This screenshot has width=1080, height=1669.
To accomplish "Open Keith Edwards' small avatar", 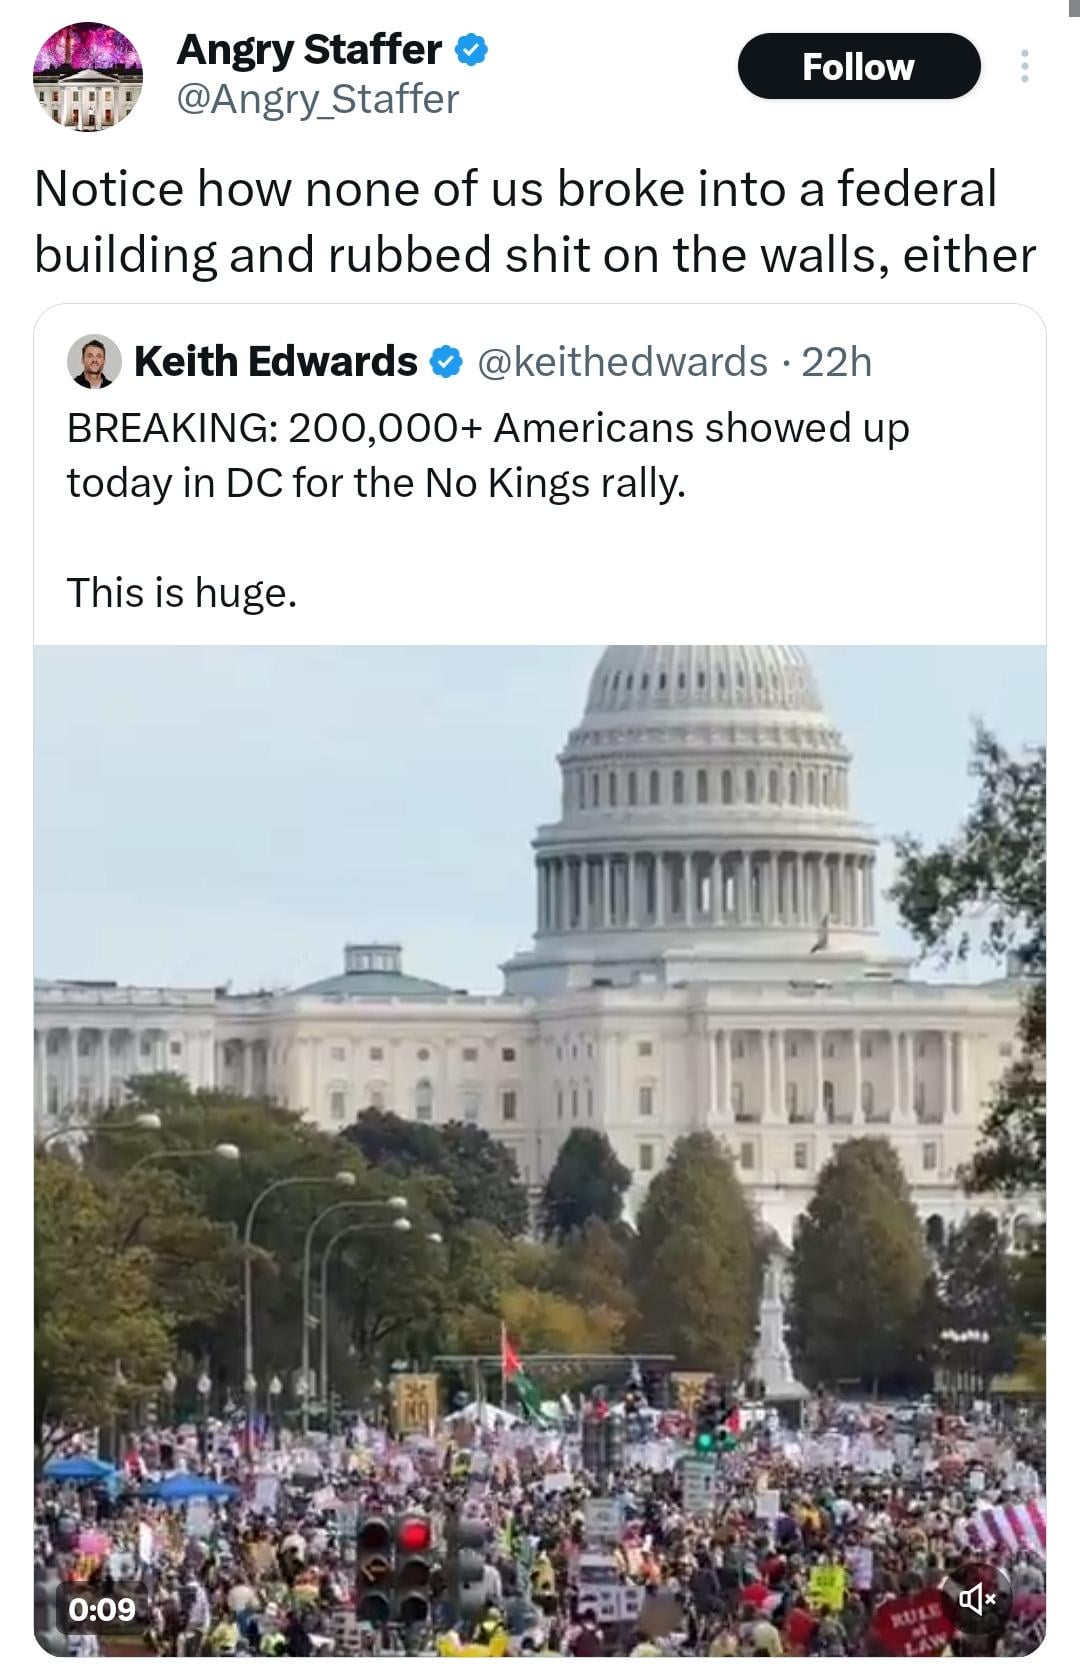I will point(94,361).
